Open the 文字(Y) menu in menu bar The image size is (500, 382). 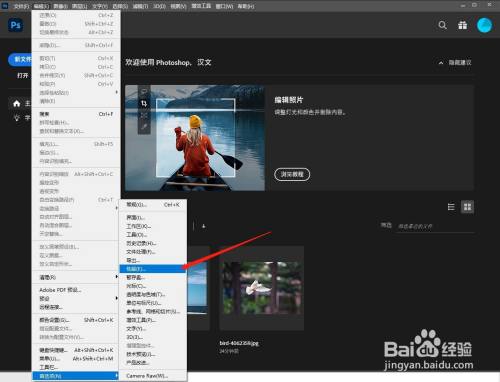[x=100, y=6]
